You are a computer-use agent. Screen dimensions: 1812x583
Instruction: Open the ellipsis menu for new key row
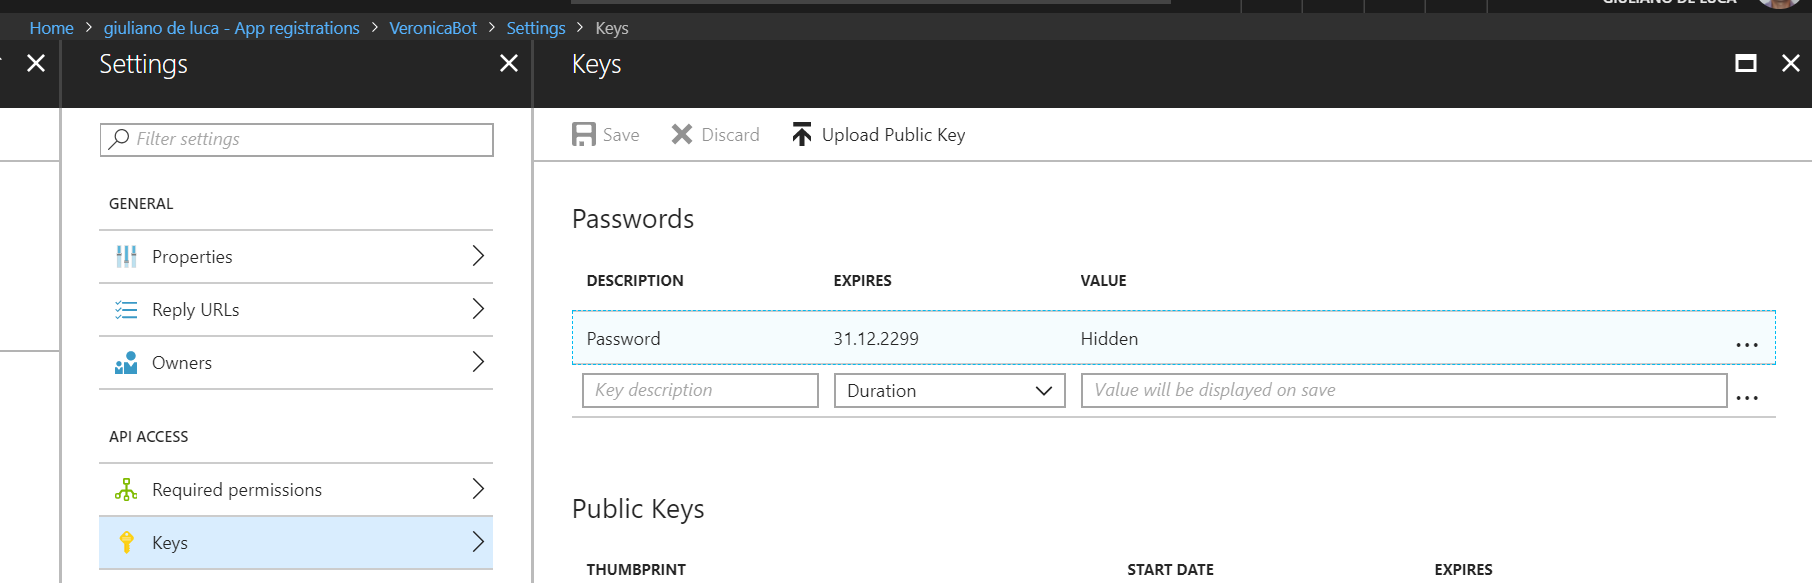[1747, 397]
